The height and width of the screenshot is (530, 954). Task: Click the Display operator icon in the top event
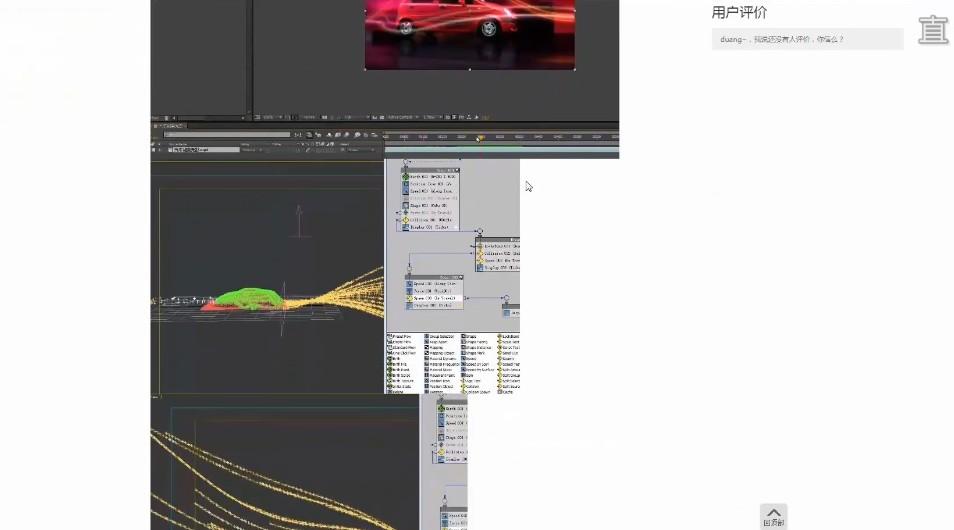click(x=406, y=227)
